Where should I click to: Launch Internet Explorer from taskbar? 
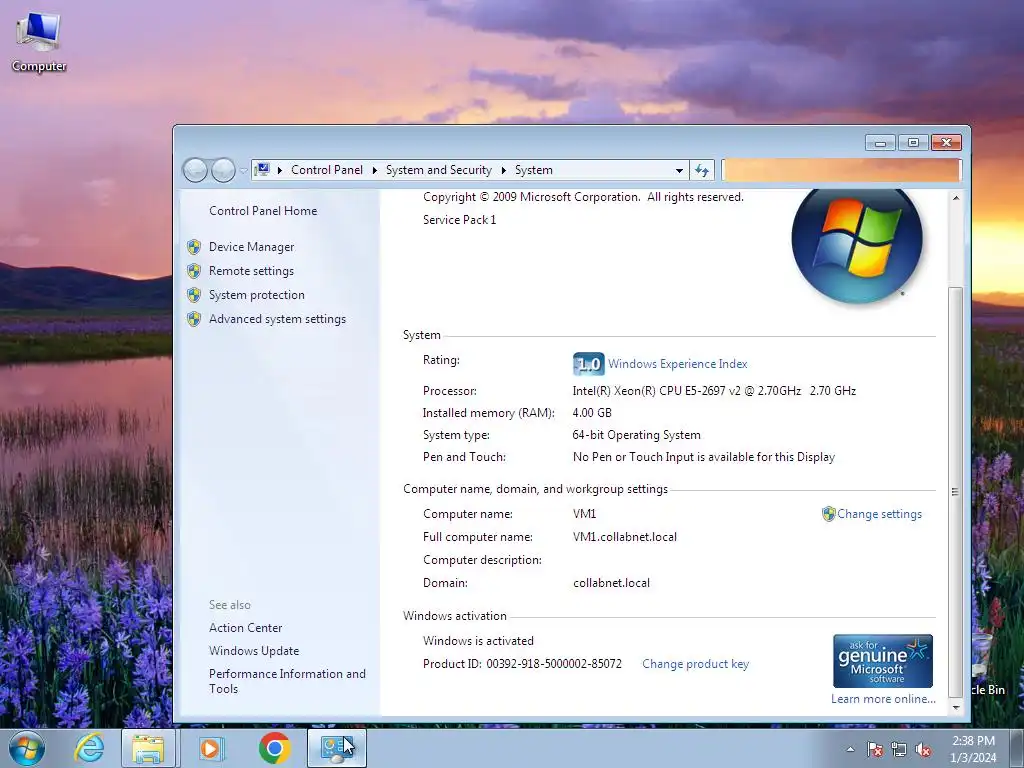tap(89, 748)
